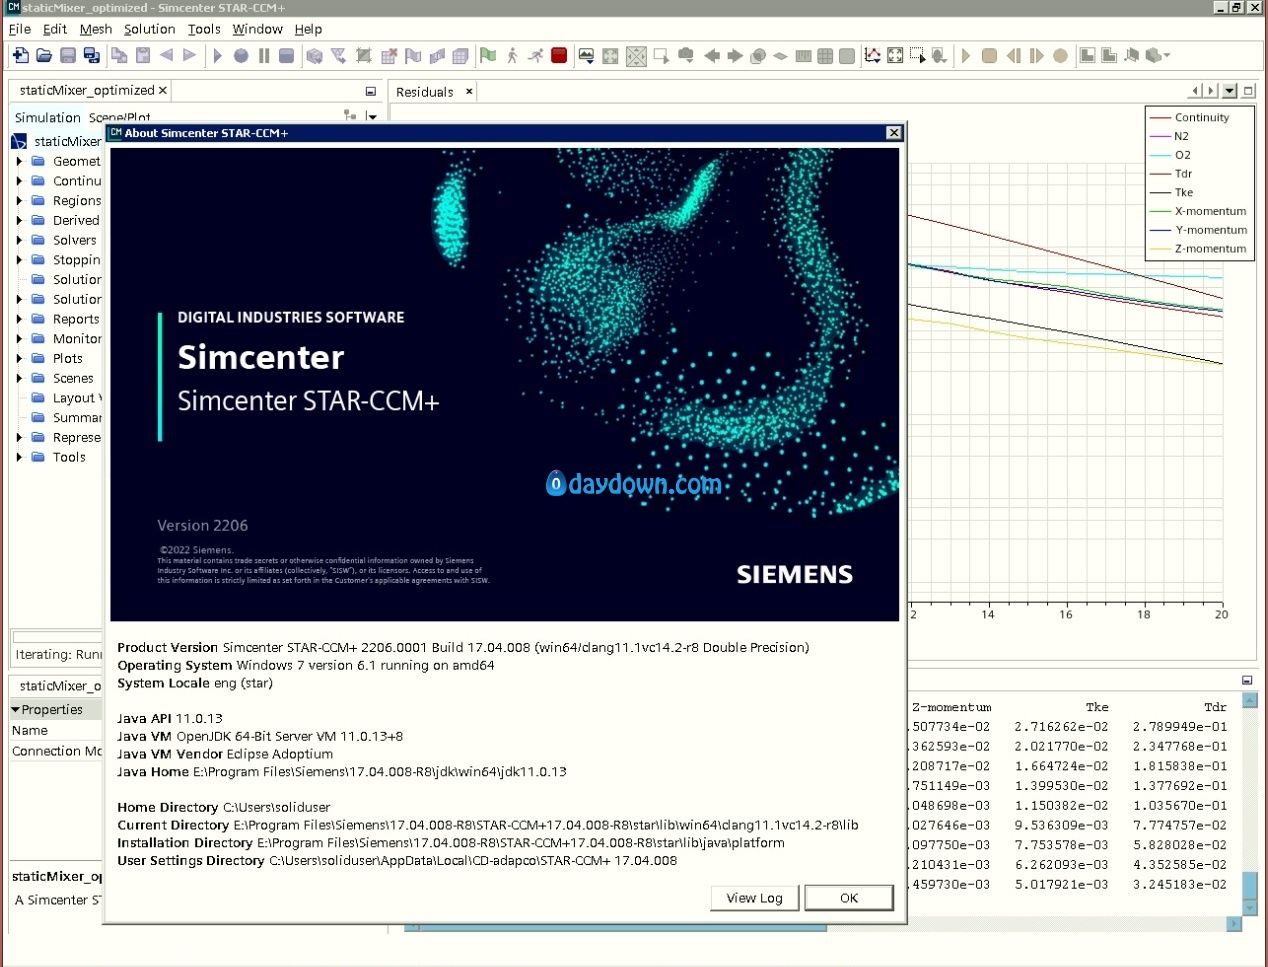Viewport: 1268px width, 967px height.
Task: Collapse the Properties section
Action: point(16,709)
